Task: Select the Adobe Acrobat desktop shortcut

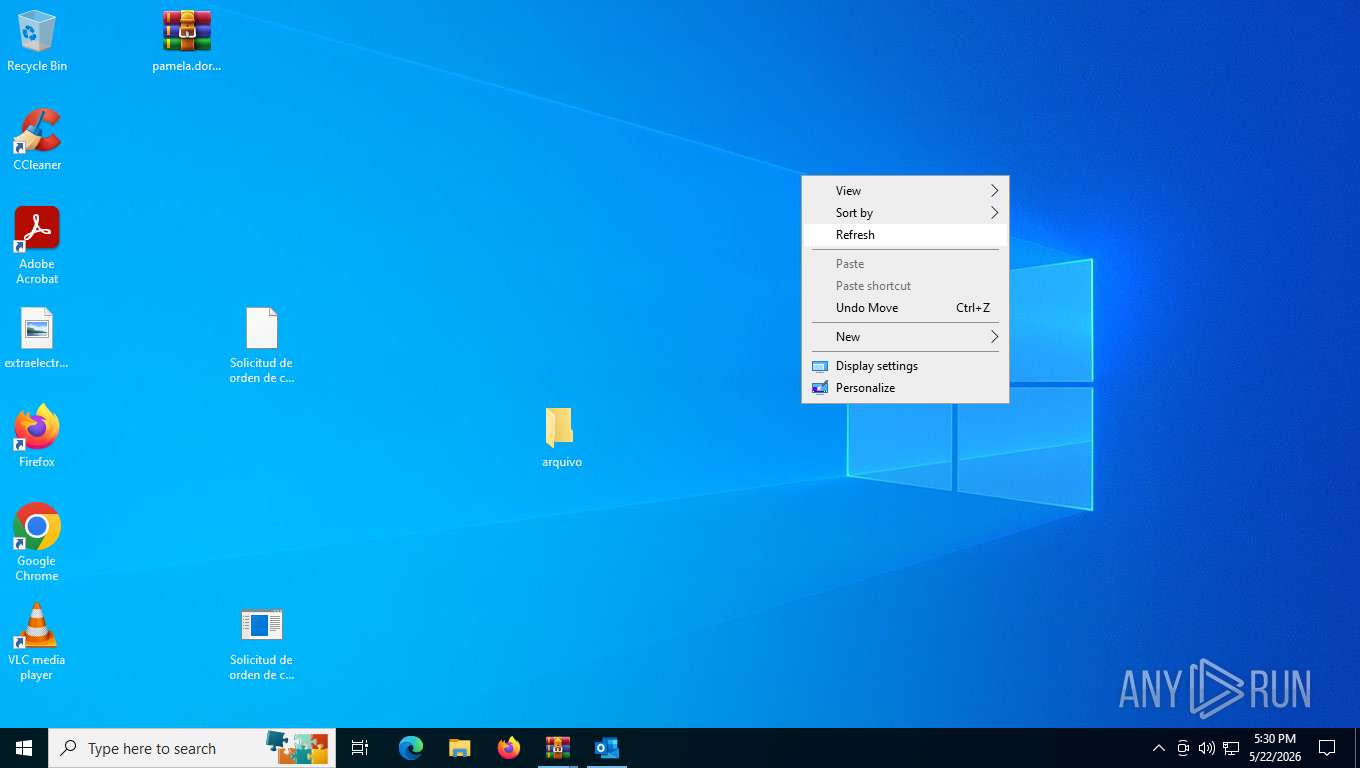Action: point(37,246)
